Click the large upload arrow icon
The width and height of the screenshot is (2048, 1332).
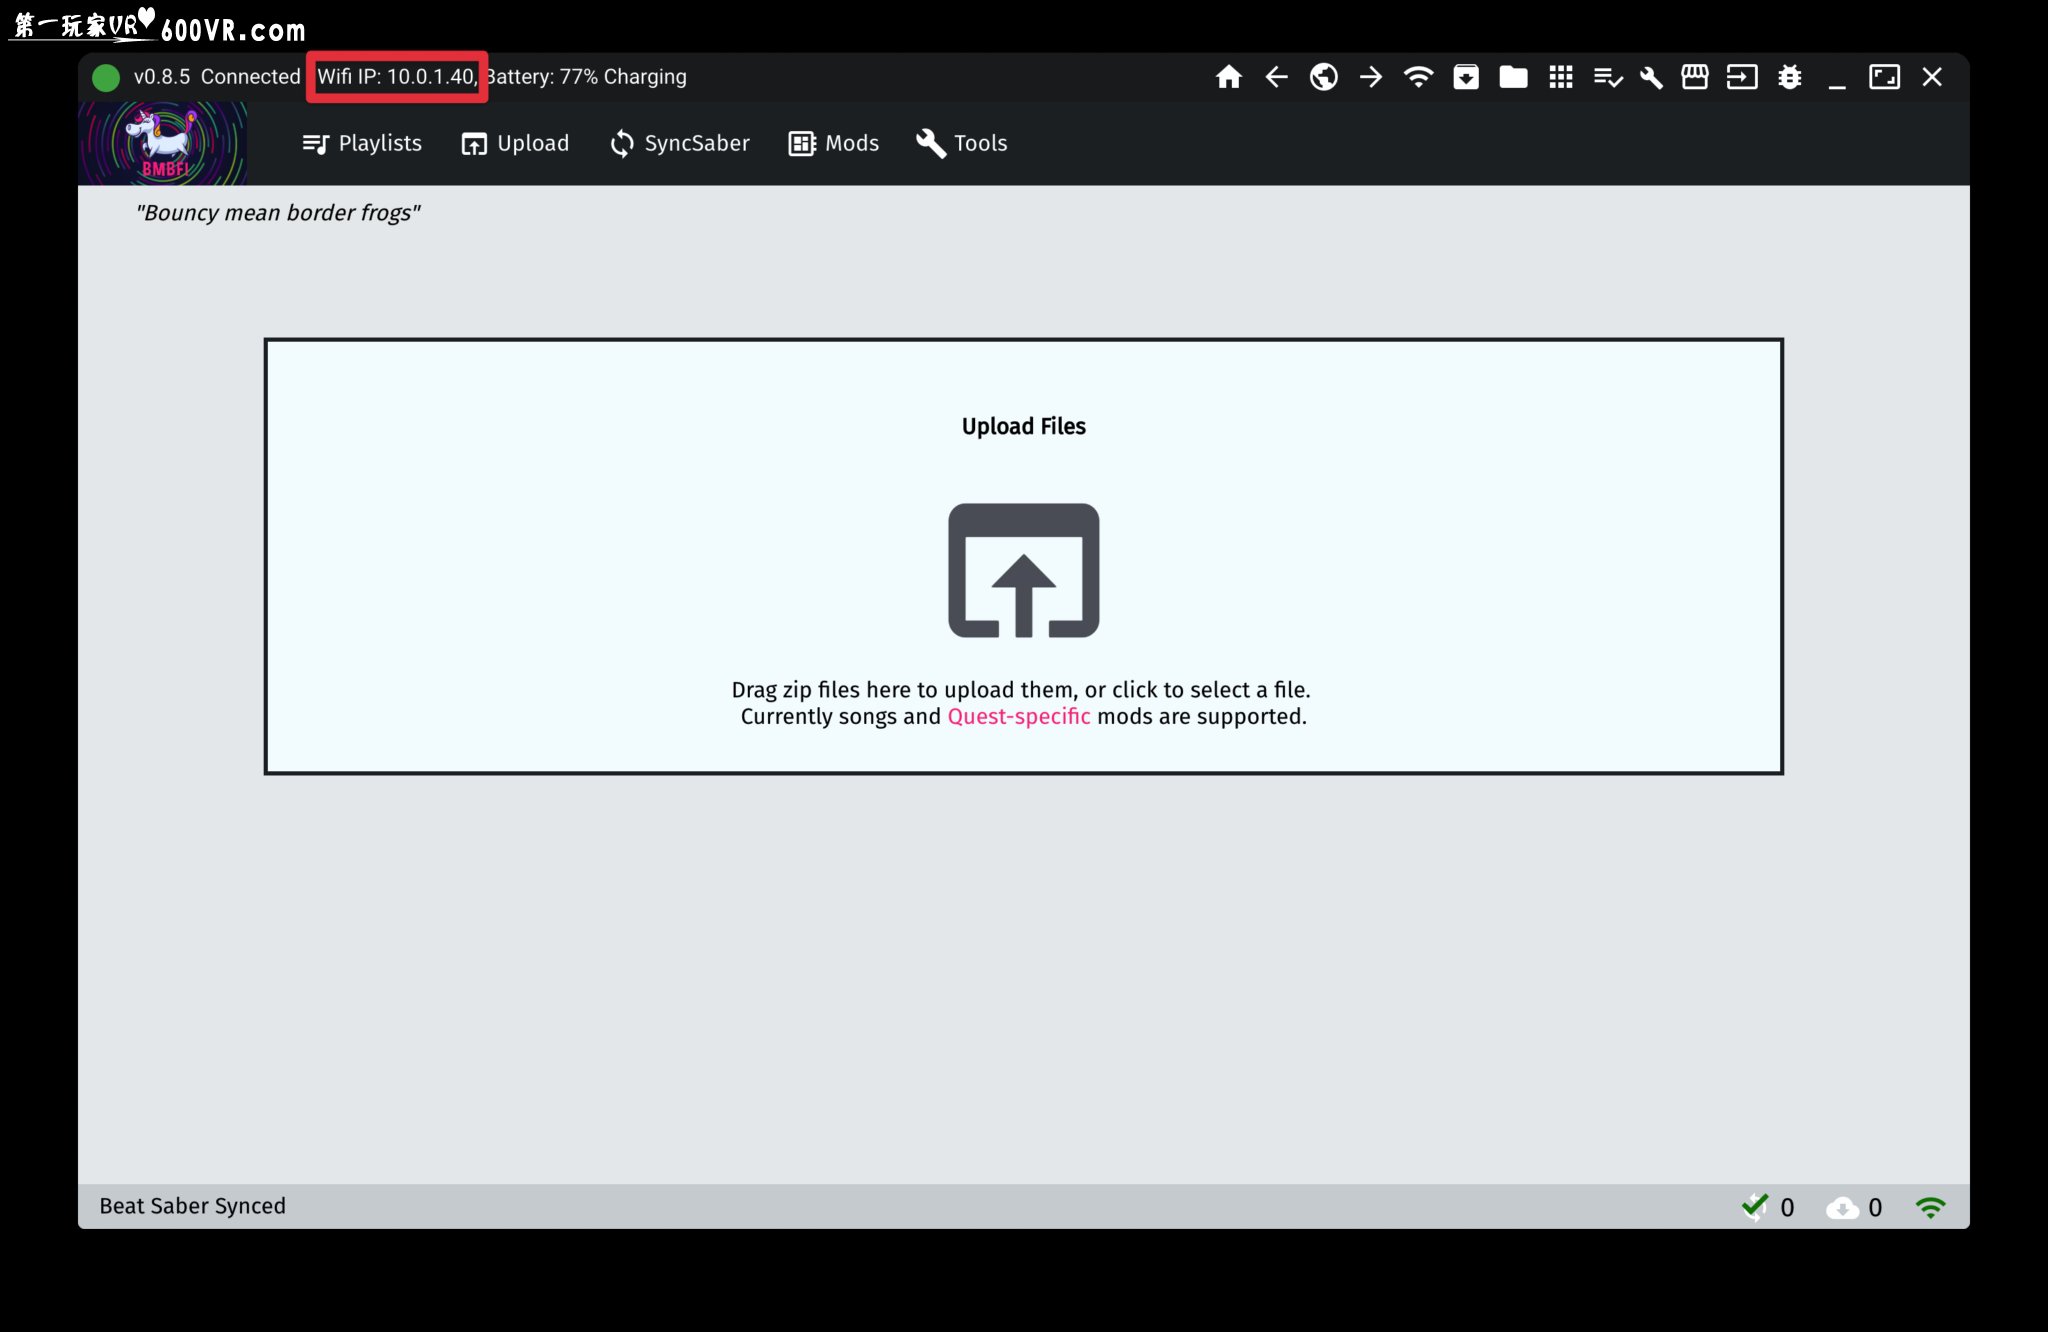pyautogui.click(x=1024, y=570)
